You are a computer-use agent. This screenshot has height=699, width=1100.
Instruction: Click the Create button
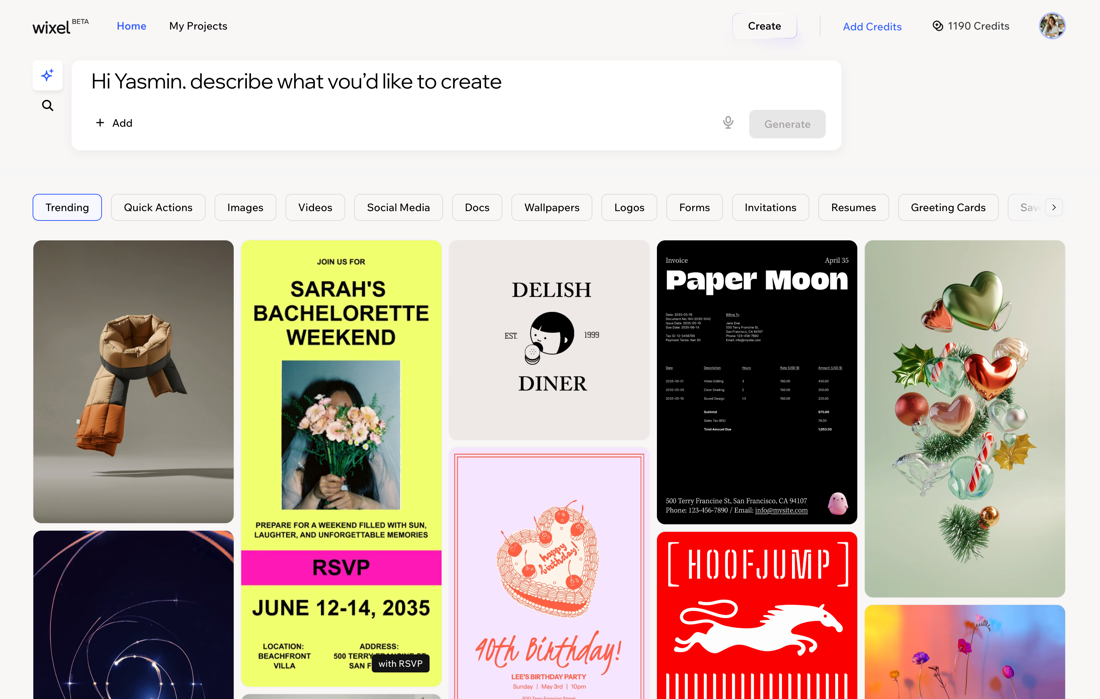pos(764,26)
